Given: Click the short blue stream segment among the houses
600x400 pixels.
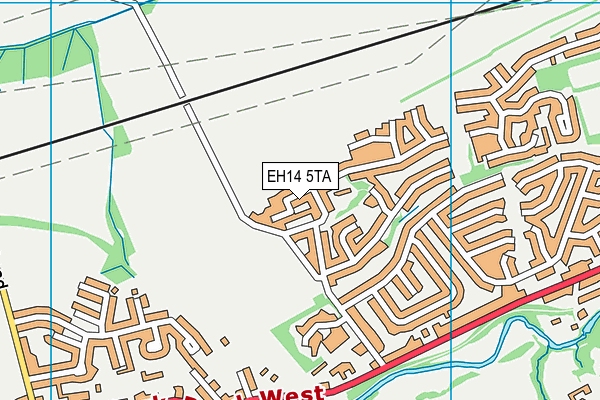Looking at the screenshot, I should (x=409, y=214).
